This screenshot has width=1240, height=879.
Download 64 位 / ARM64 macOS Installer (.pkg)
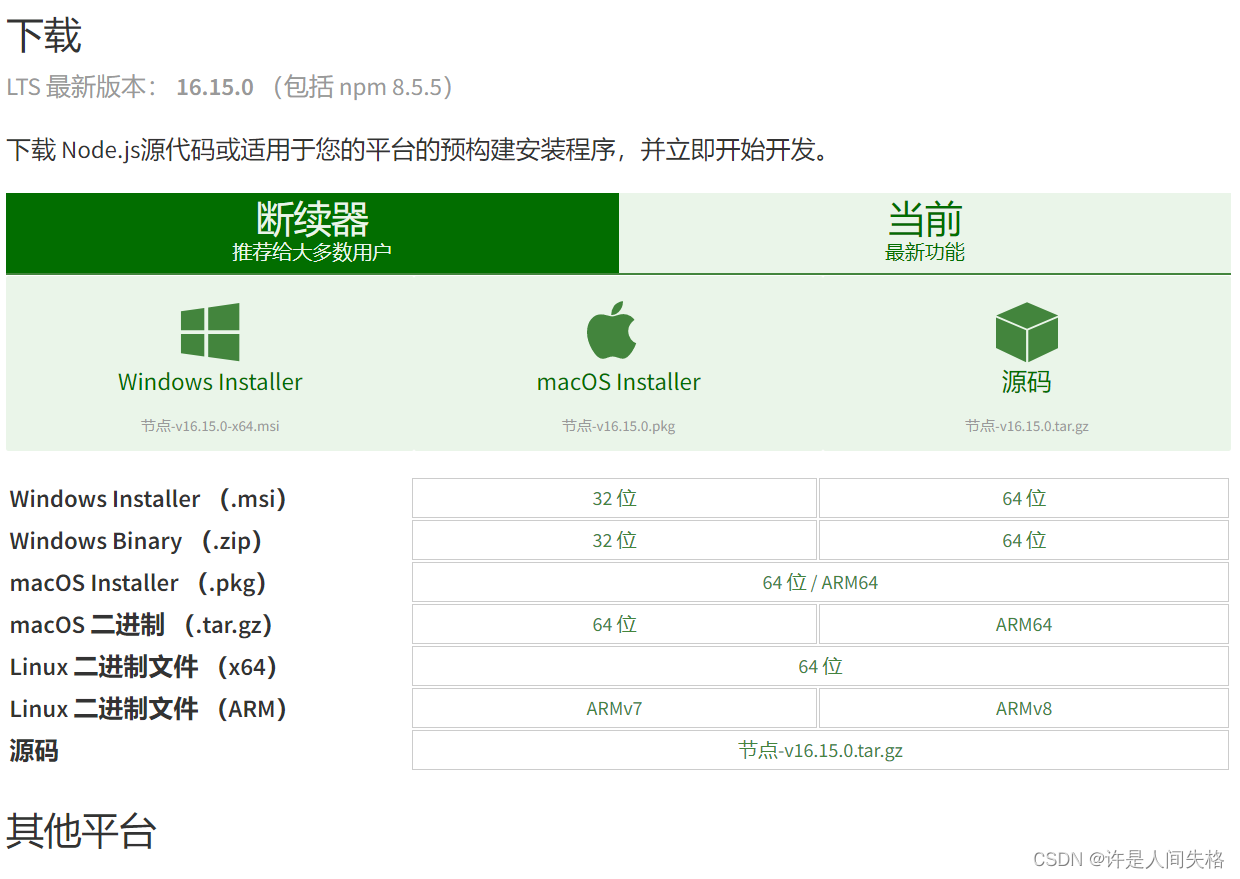coord(820,582)
